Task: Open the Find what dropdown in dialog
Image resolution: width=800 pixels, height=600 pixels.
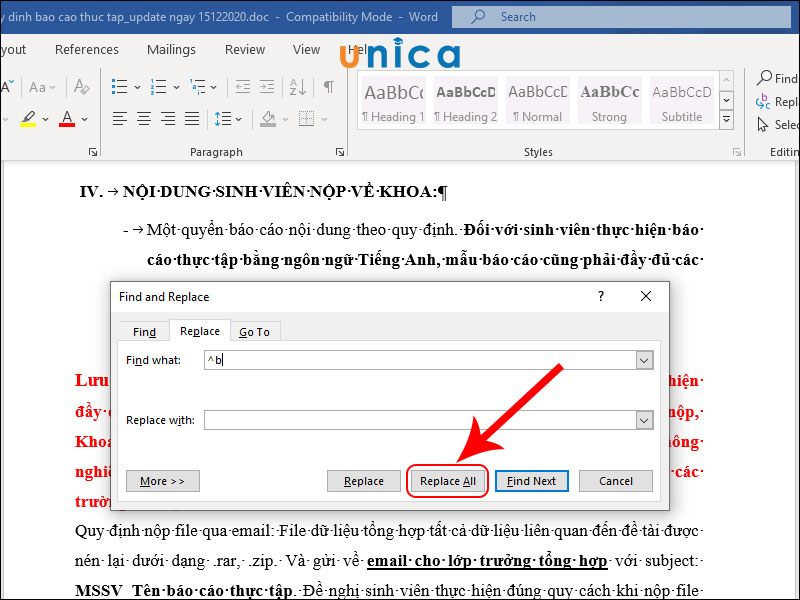Action: pyautogui.click(x=645, y=360)
